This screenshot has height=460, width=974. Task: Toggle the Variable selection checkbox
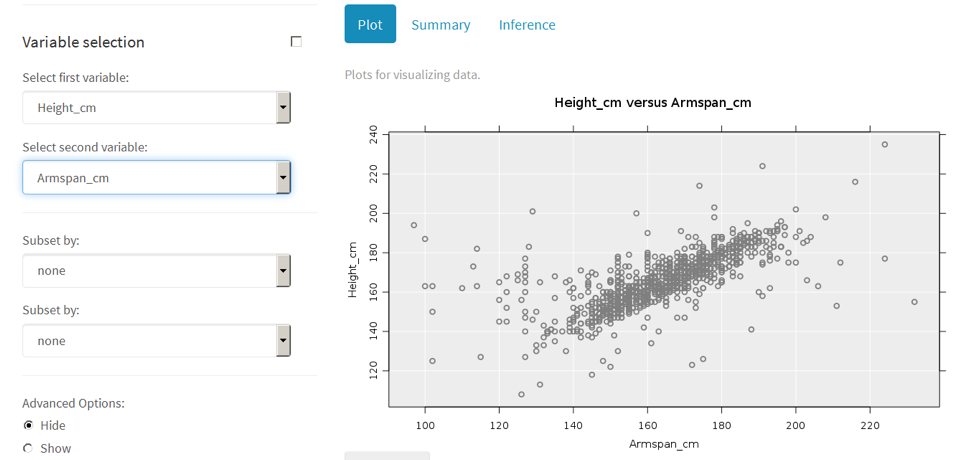296,42
